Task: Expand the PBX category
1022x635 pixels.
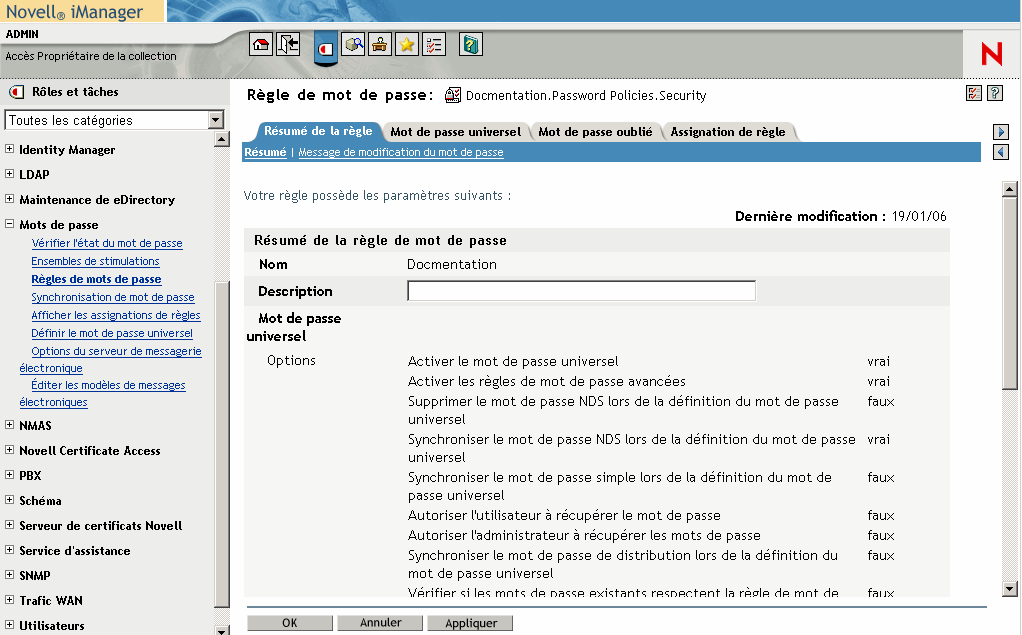Action: tap(9, 475)
